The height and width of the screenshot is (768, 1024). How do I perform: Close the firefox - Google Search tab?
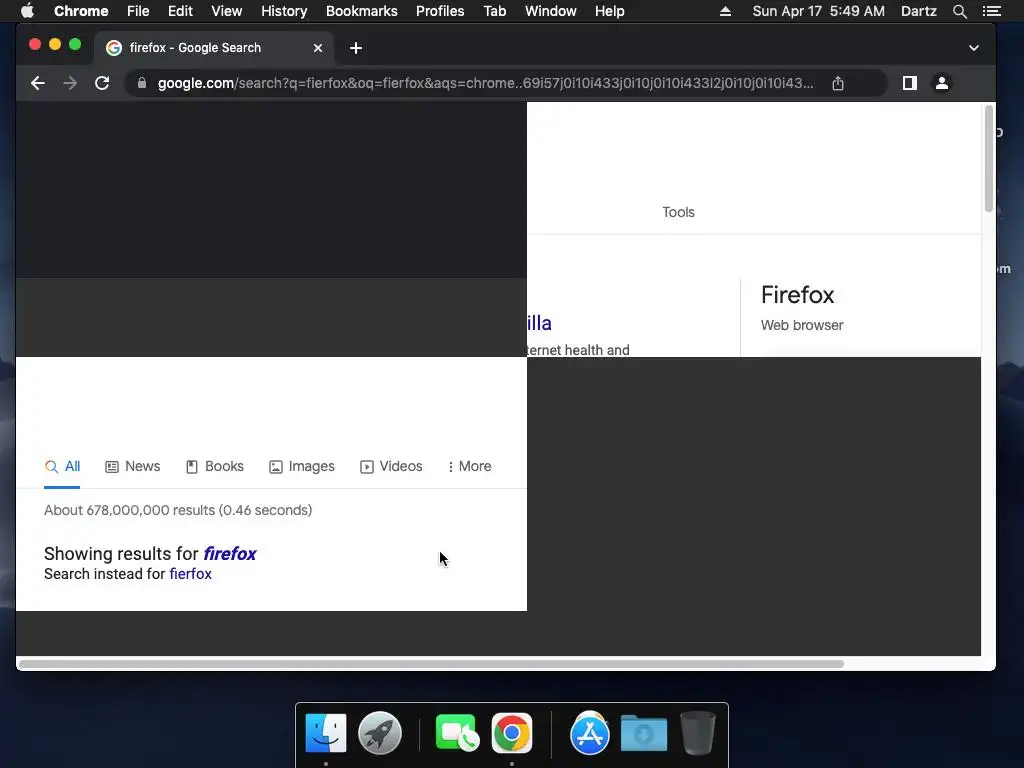[x=318, y=48]
